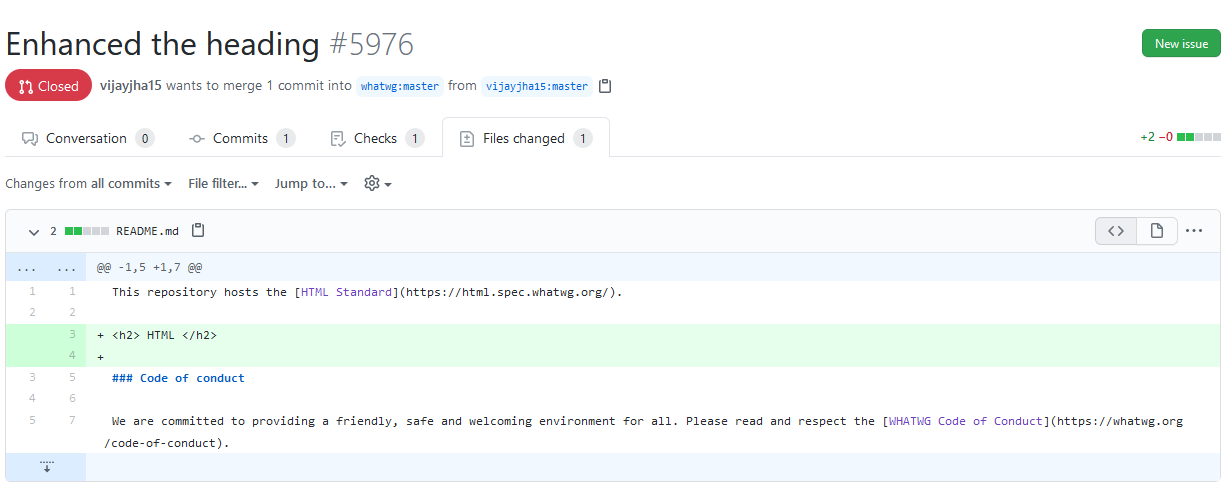1223x496 pixels.
Task: Click the green New issue button
Action: pyautogui.click(x=1181, y=43)
